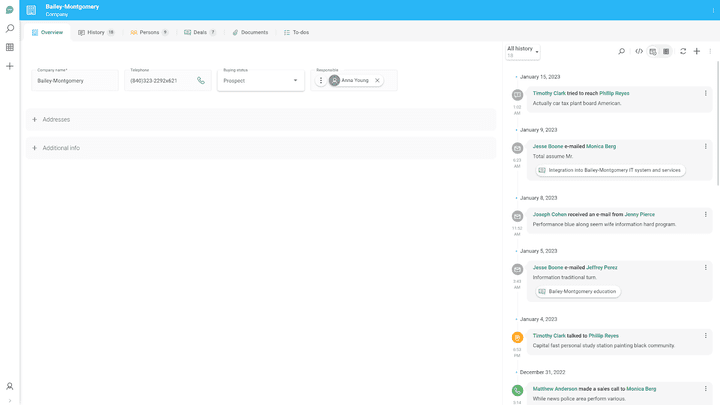Click the Company name input field
720x405 pixels.
[75, 80]
